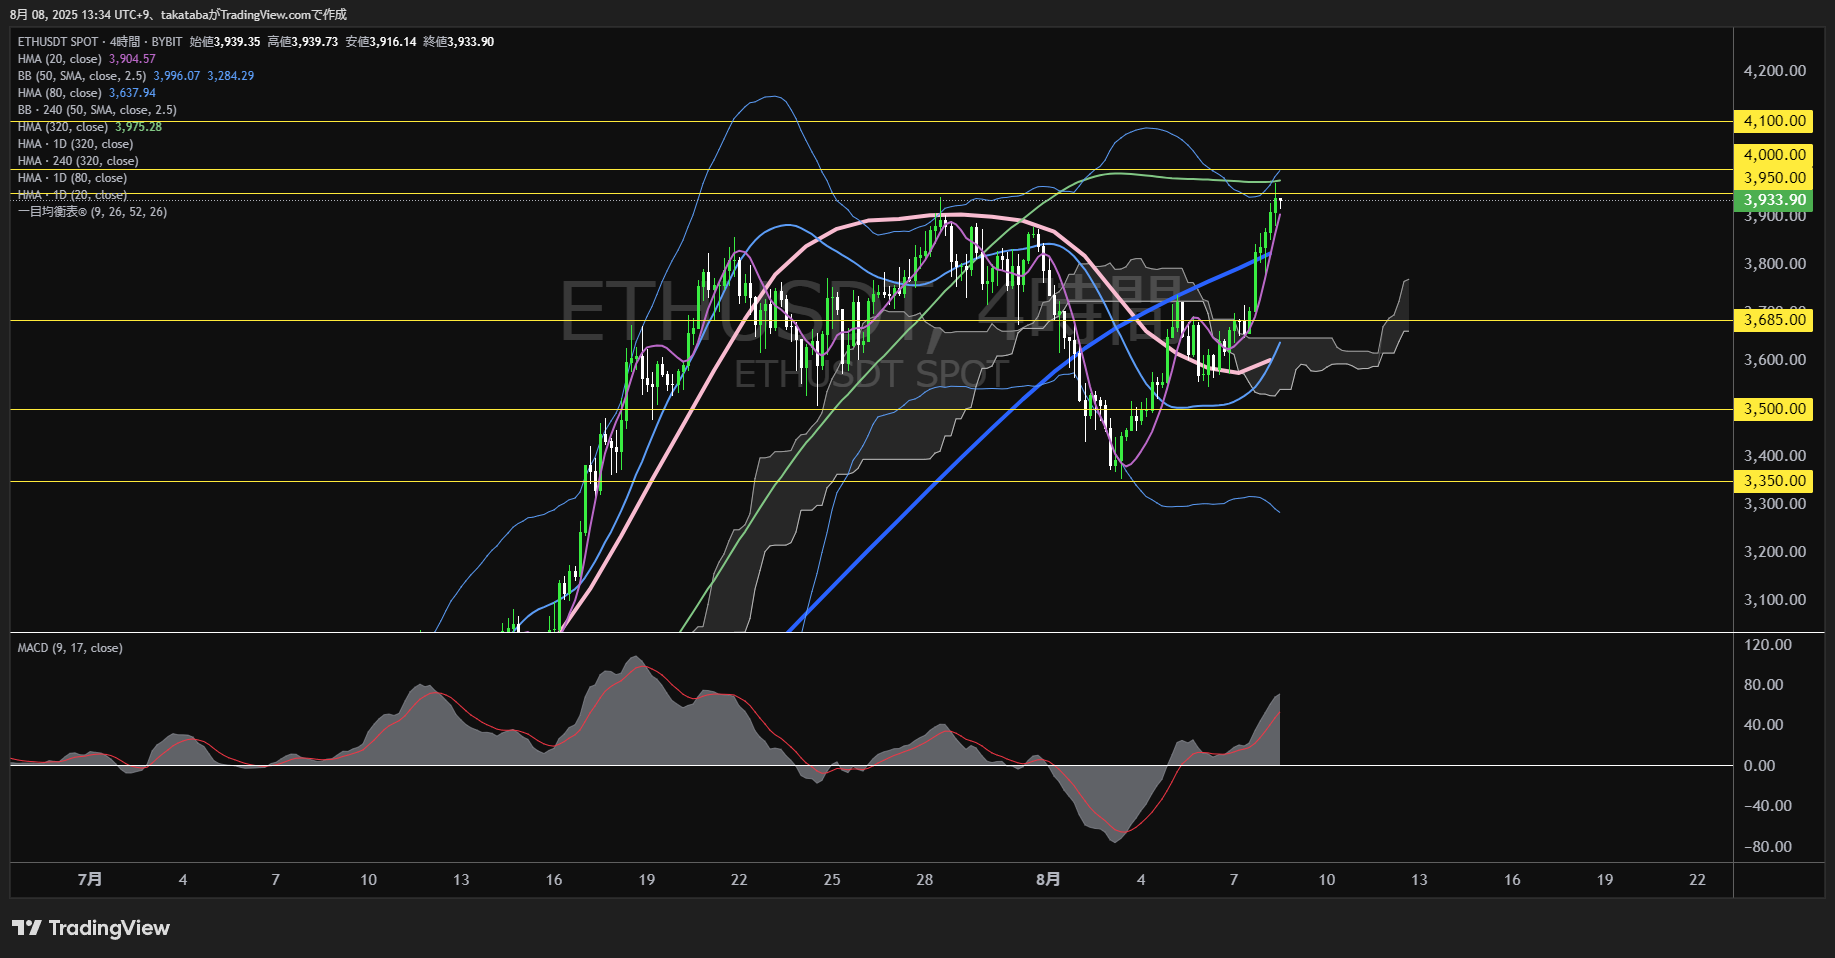The width and height of the screenshot is (1835, 958).
Task: Click the BB · 240 (50, SMA, close, 2.5) legend
Action: click(97, 110)
